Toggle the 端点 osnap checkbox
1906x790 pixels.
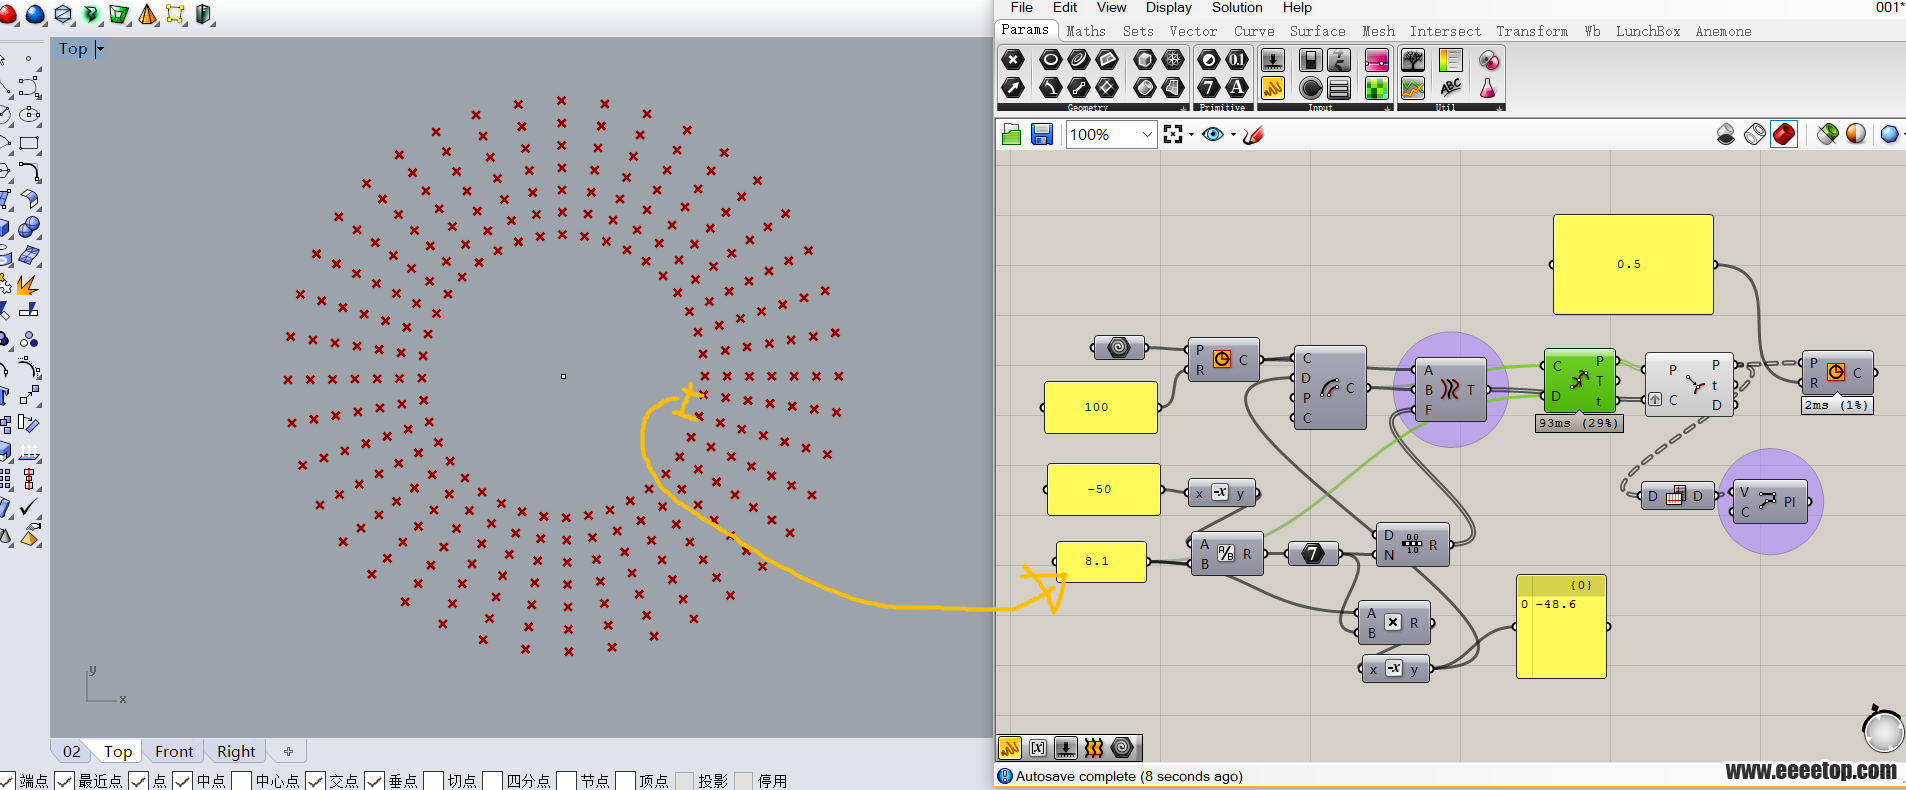[7, 781]
